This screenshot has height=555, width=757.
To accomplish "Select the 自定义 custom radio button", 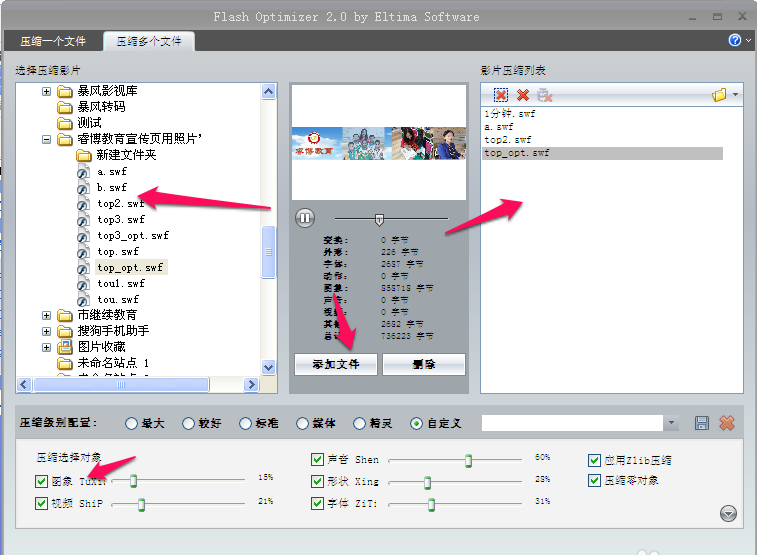I will [416, 424].
